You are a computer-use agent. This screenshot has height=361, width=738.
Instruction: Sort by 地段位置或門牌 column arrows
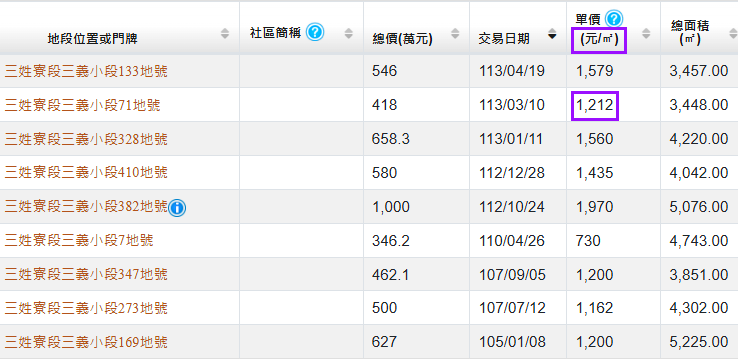[x=225, y=34]
